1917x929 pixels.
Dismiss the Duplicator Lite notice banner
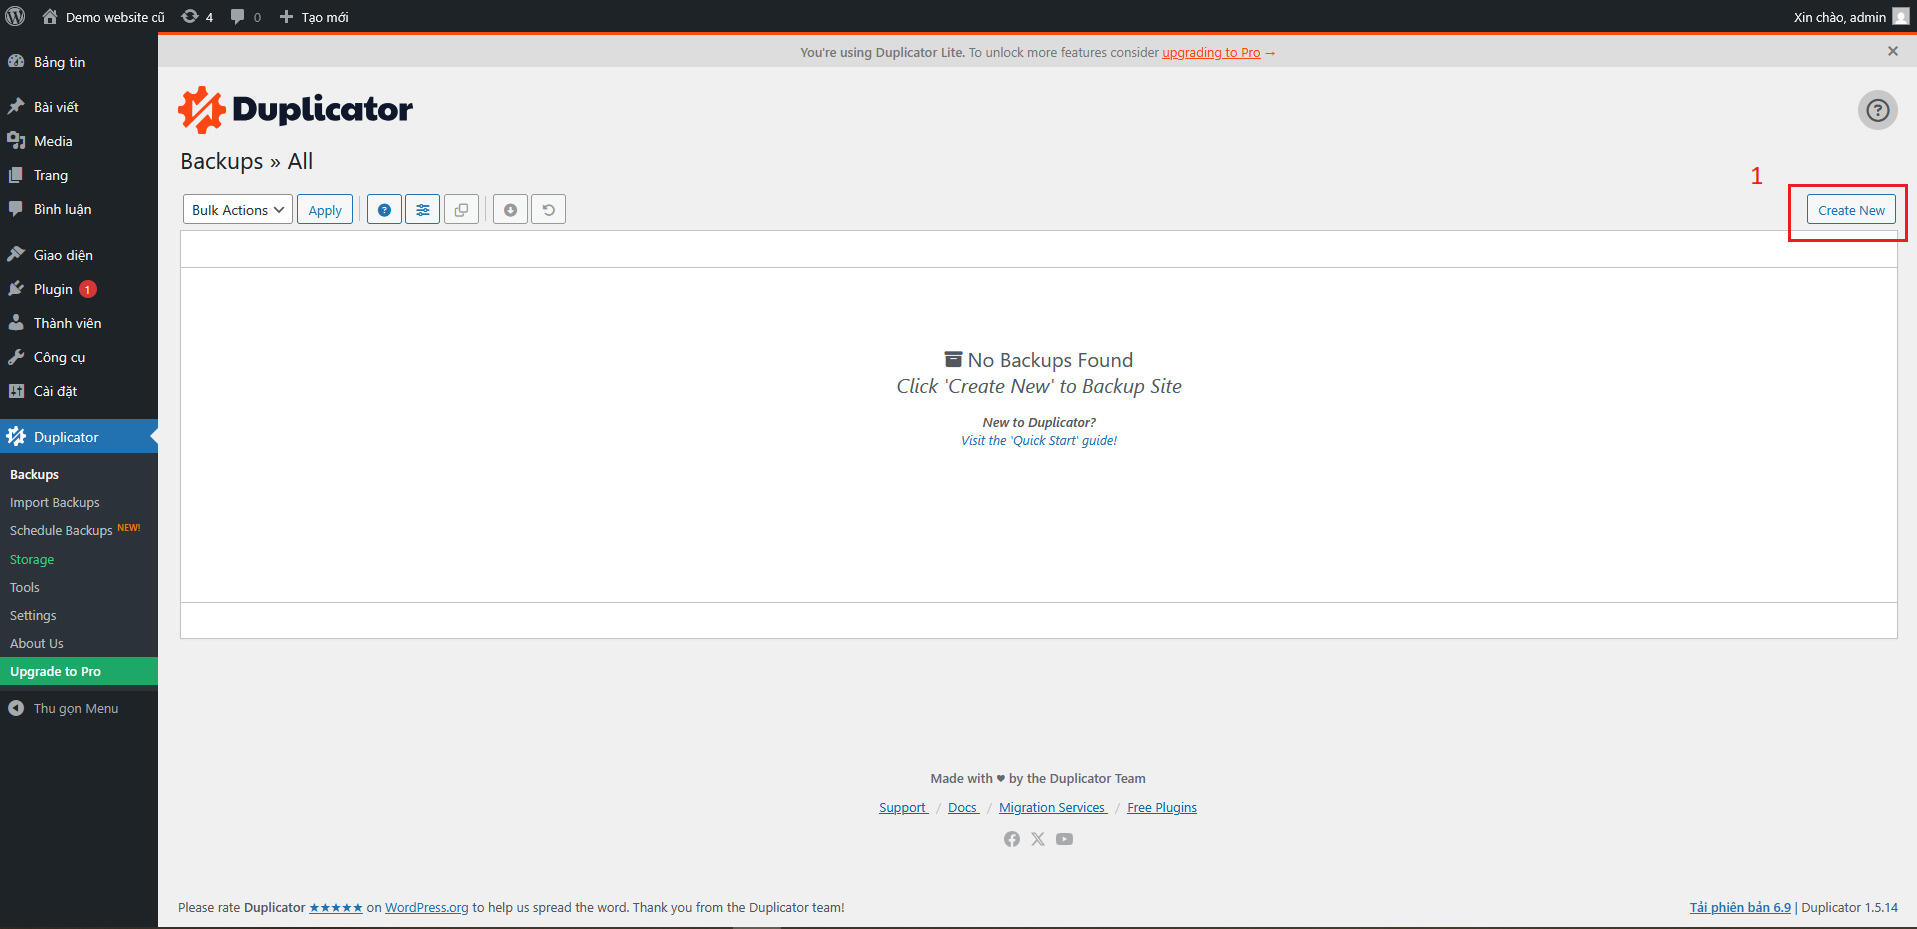click(1892, 51)
